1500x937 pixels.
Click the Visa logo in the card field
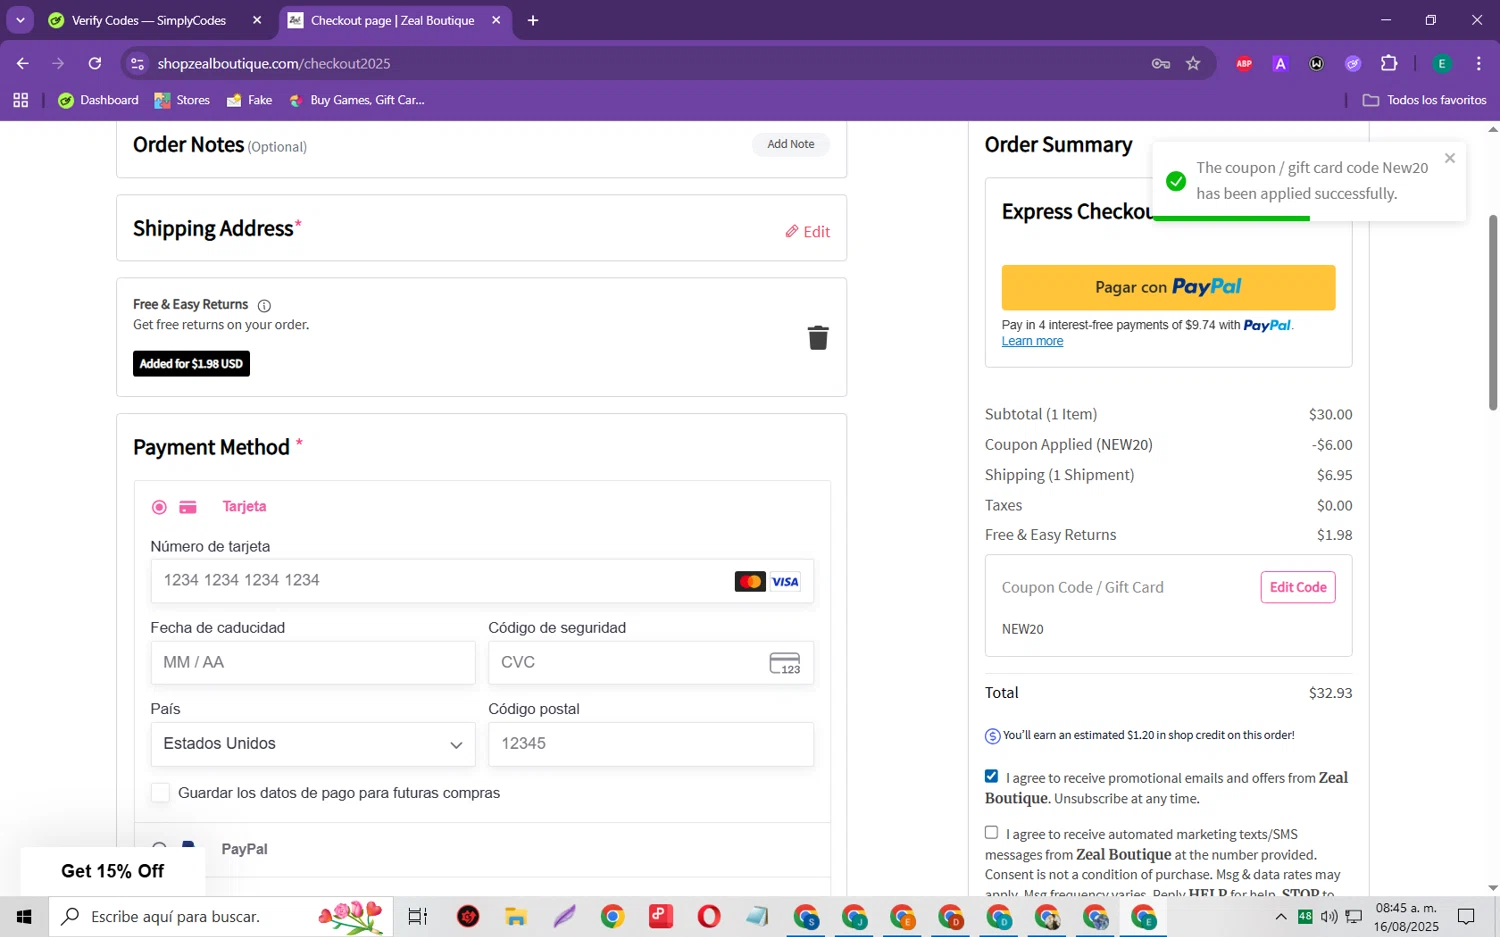tap(785, 582)
